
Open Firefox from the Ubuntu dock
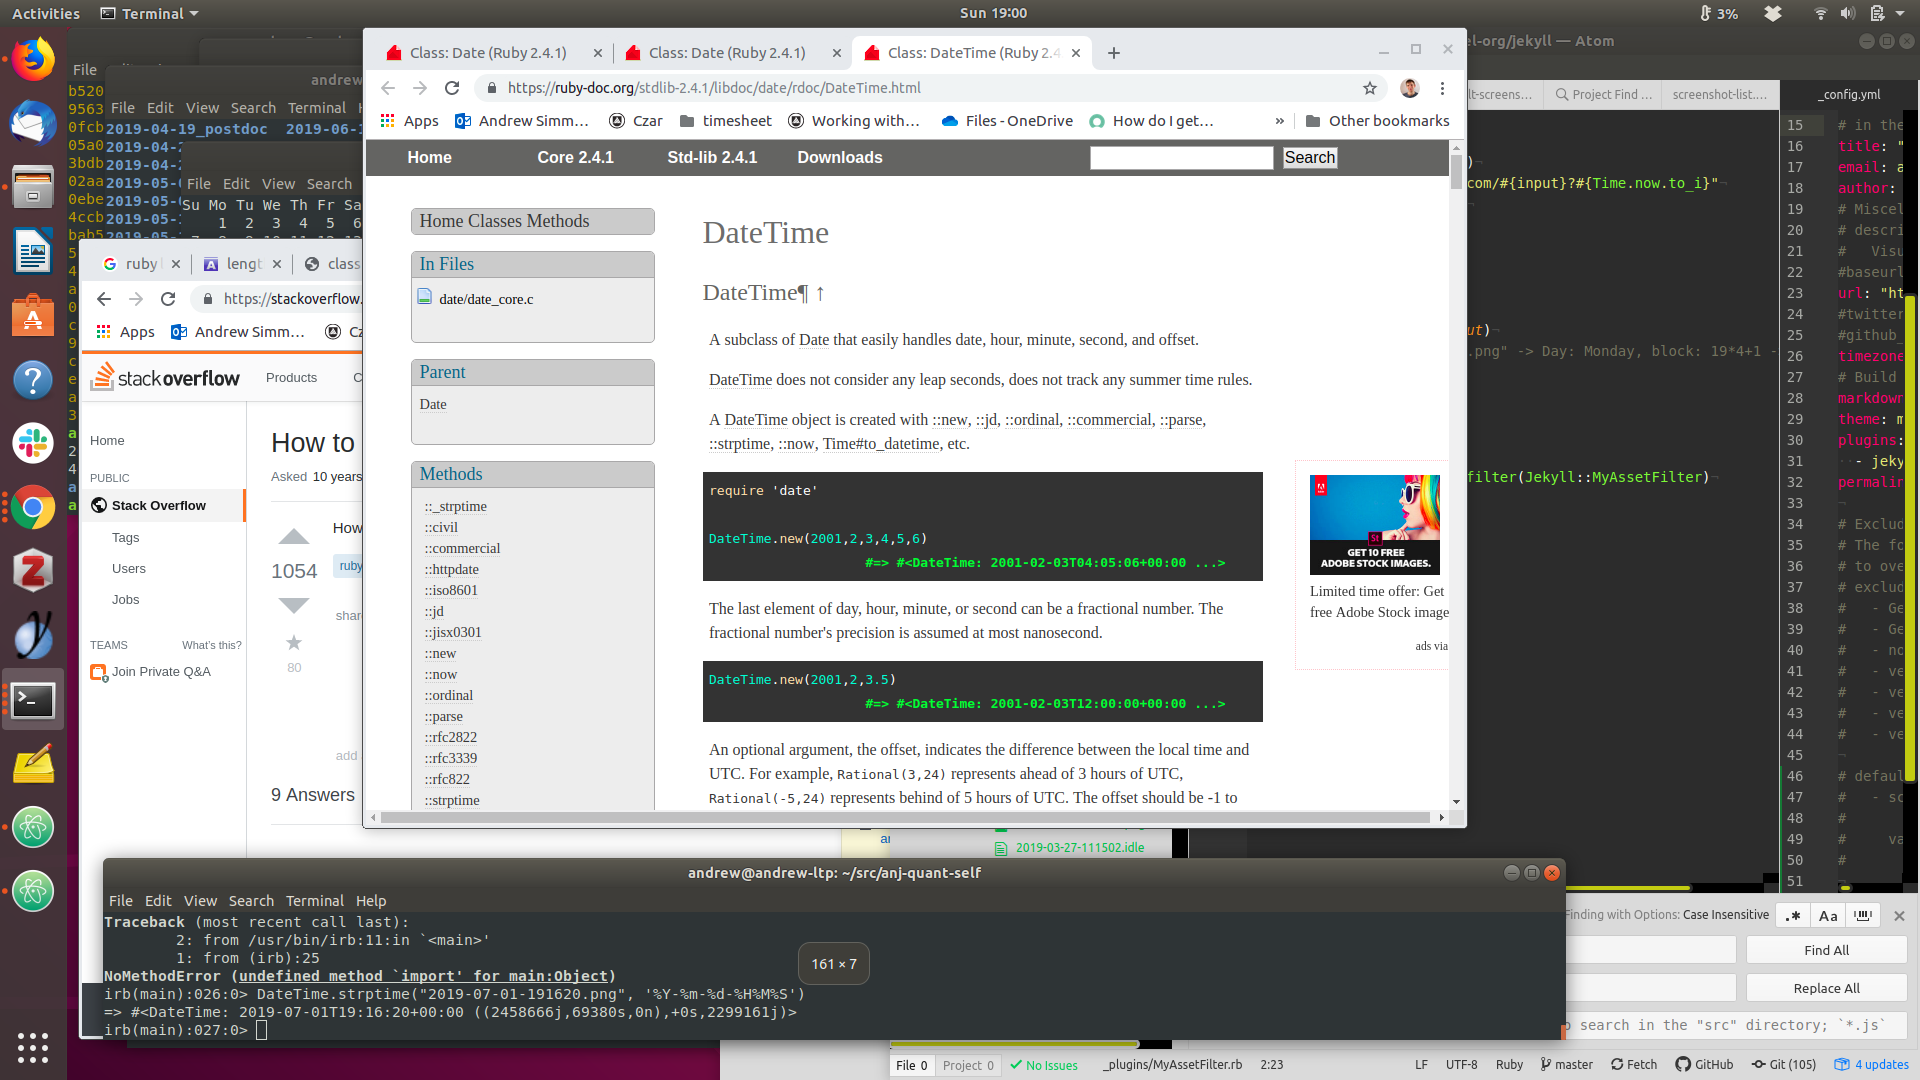pos(33,59)
